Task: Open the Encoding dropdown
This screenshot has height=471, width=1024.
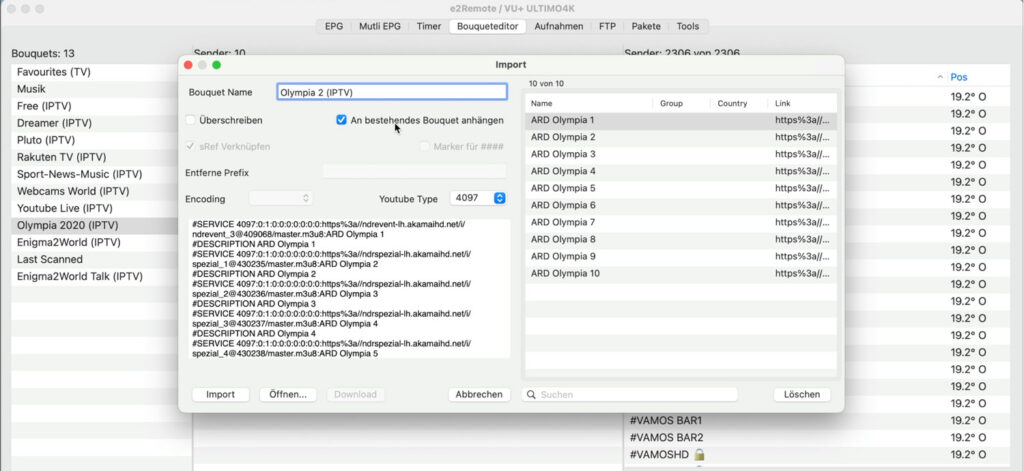Action: coord(281,198)
